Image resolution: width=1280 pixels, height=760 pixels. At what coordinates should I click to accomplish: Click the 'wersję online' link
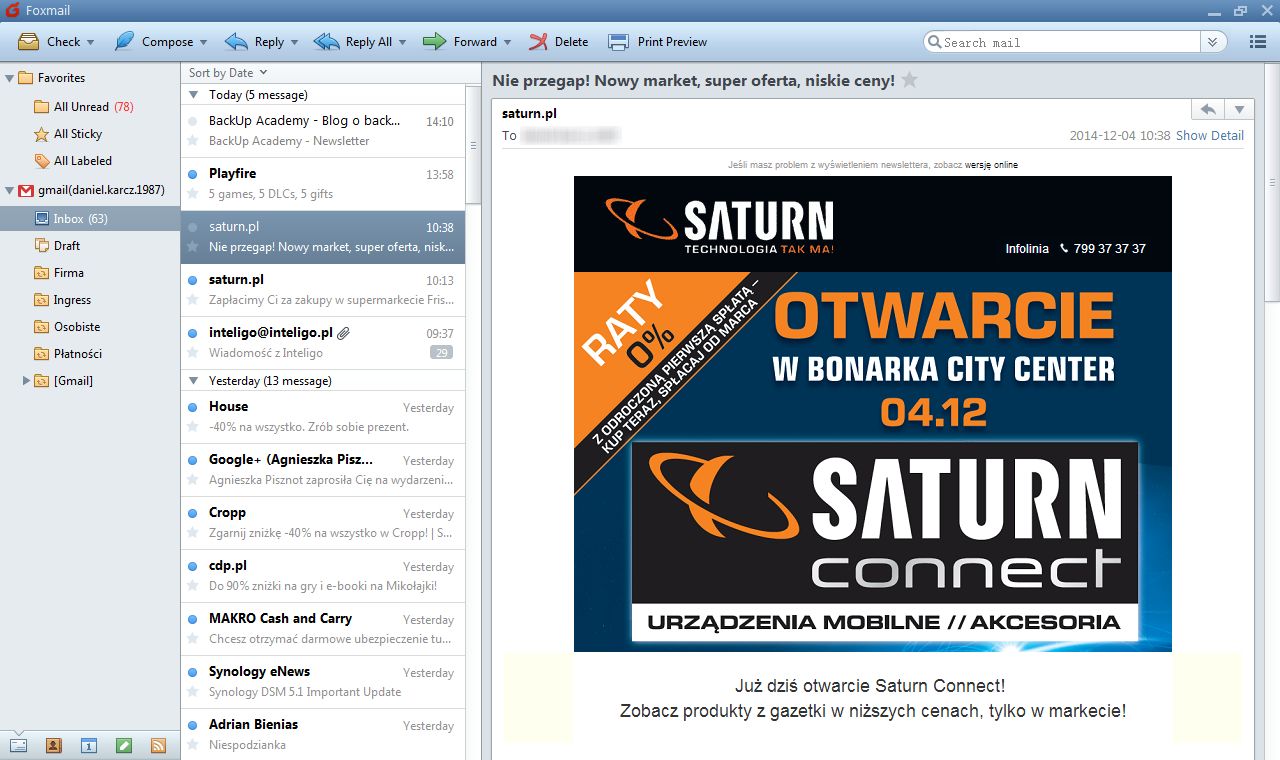click(x=991, y=165)
